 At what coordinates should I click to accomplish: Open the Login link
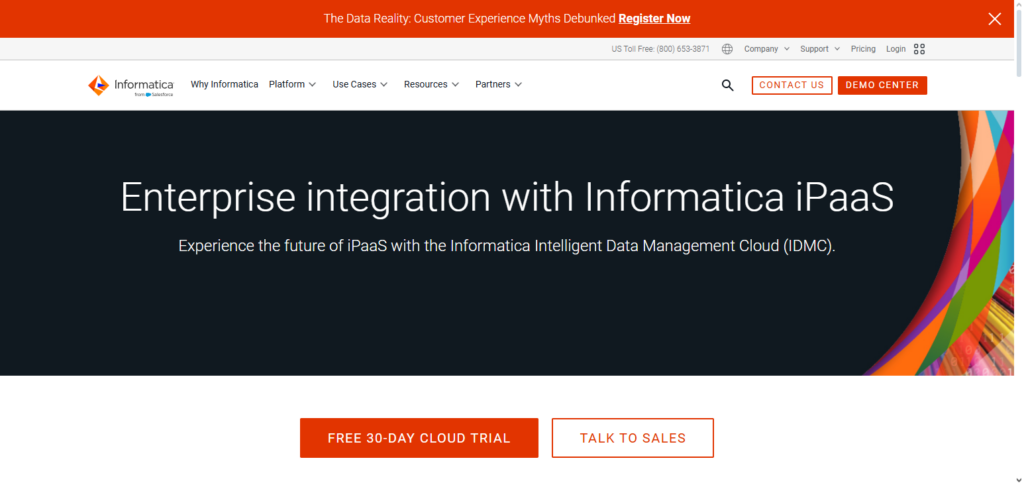(x=895, y=49)
